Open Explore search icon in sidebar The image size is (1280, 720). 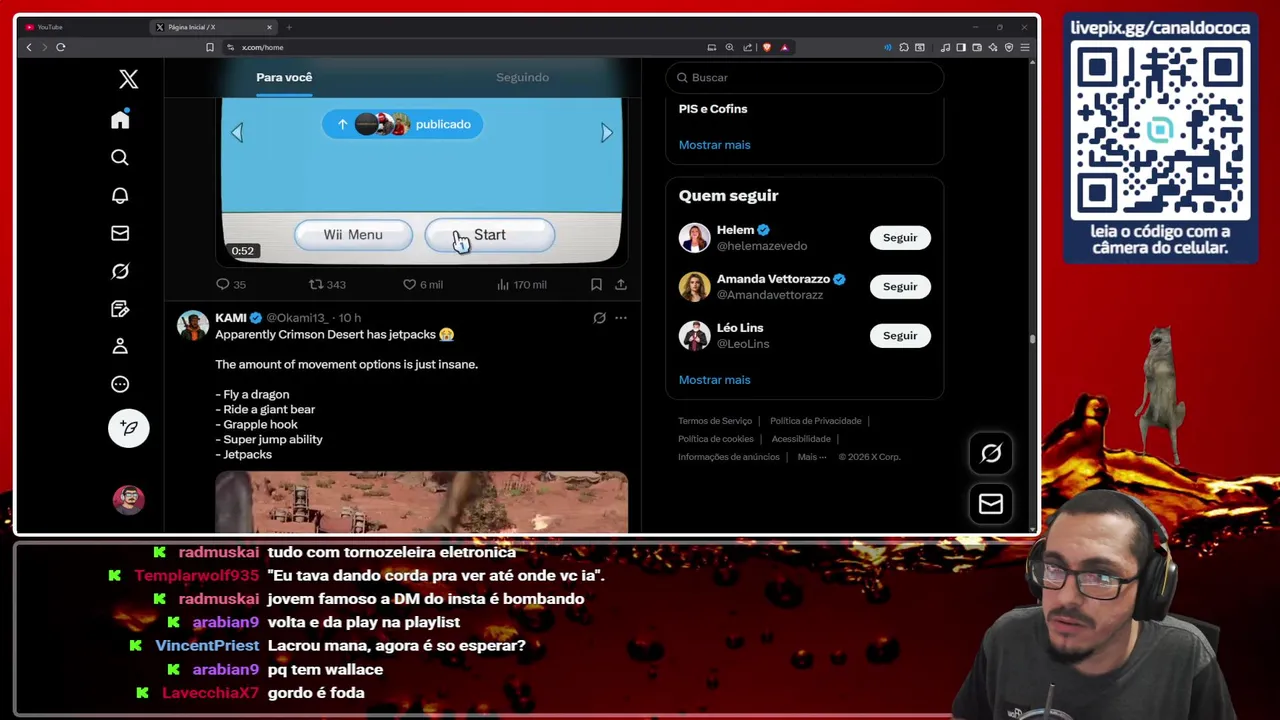pyautogui.click(x=120, y=157)
